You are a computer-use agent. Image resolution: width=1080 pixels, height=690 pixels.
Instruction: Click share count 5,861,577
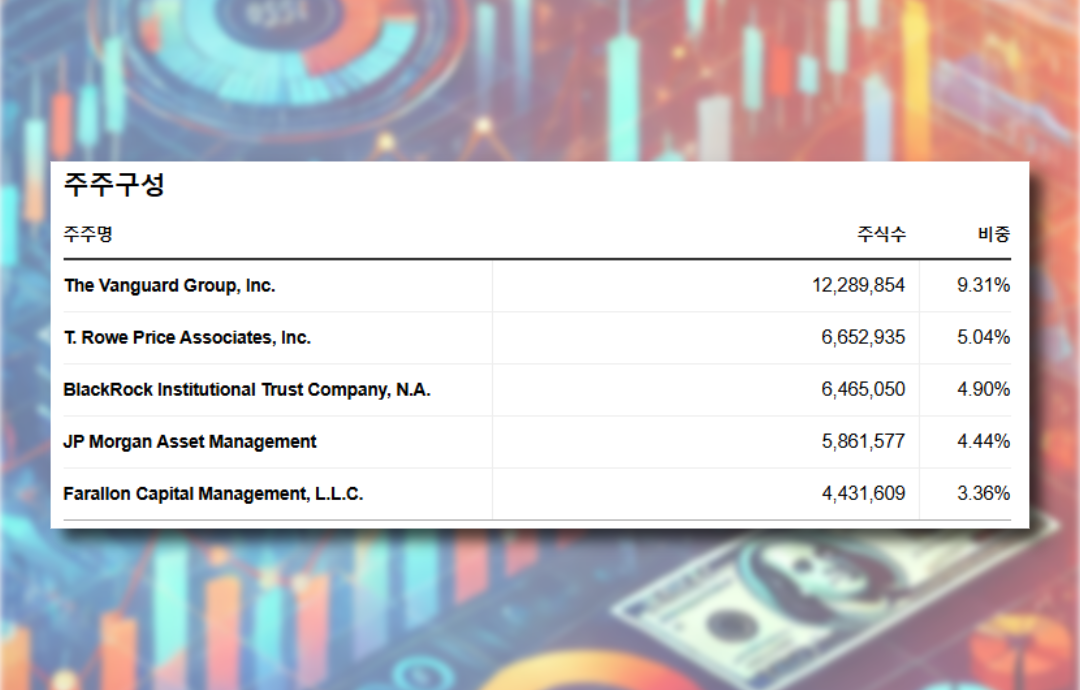tap(863, 441)
